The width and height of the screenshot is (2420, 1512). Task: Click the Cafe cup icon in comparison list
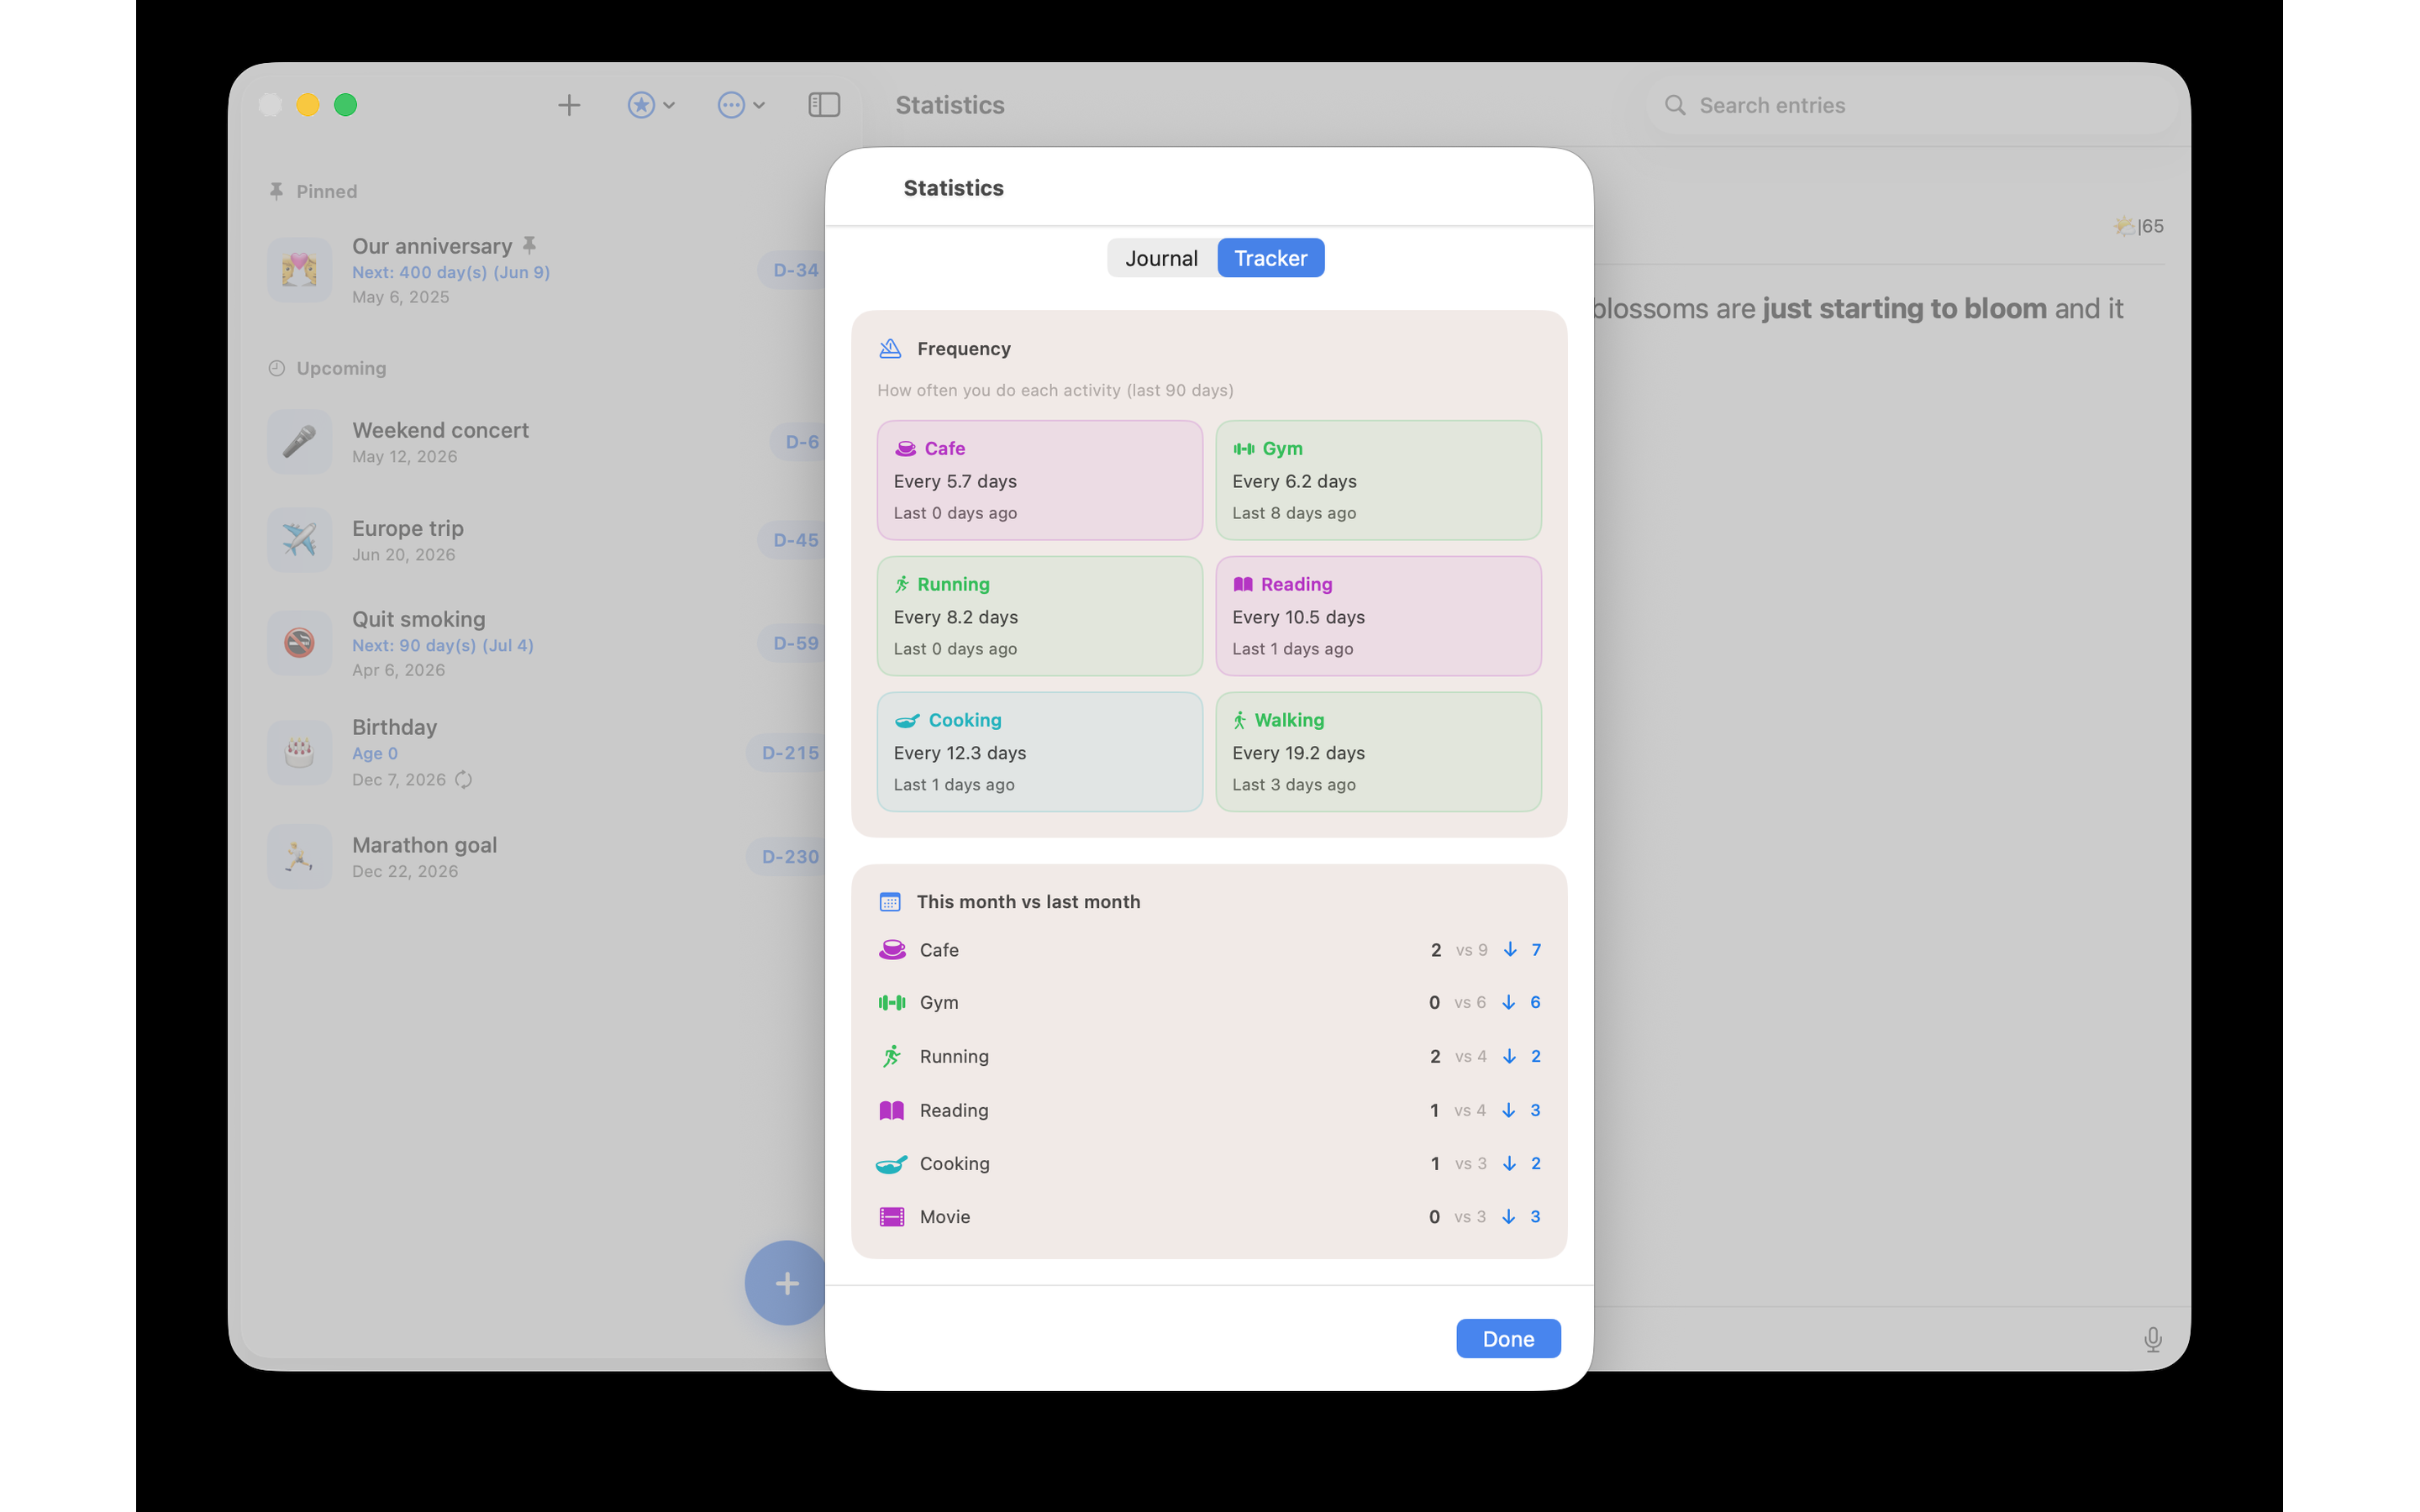[892, 949]
